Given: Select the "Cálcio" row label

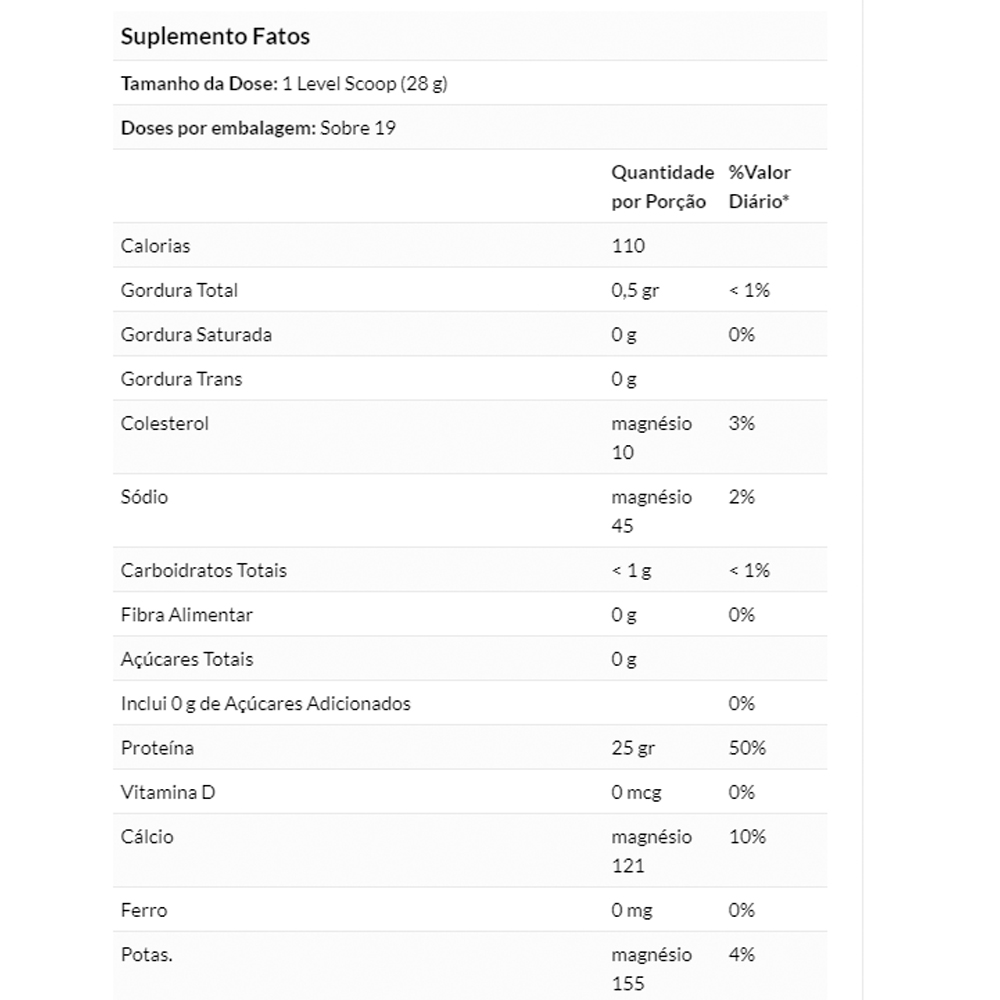Looking at the screenshot, I should click(x=147, y=836).
